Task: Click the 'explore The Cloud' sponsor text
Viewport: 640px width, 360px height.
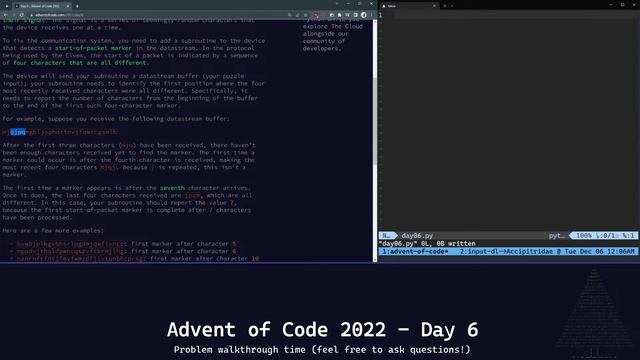Action: (x=333, y=27)
